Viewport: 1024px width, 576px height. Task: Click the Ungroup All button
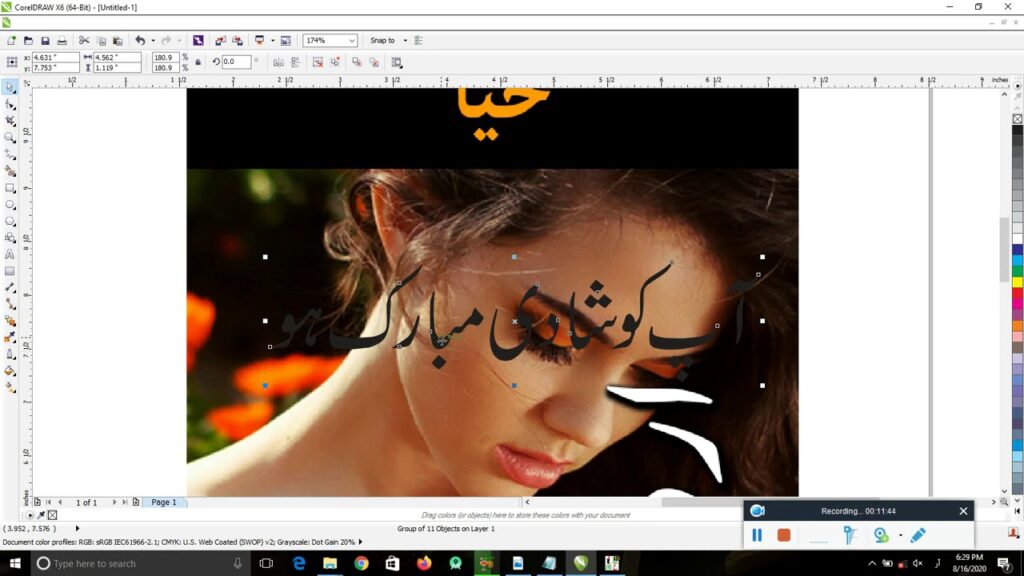pos(334,63)
